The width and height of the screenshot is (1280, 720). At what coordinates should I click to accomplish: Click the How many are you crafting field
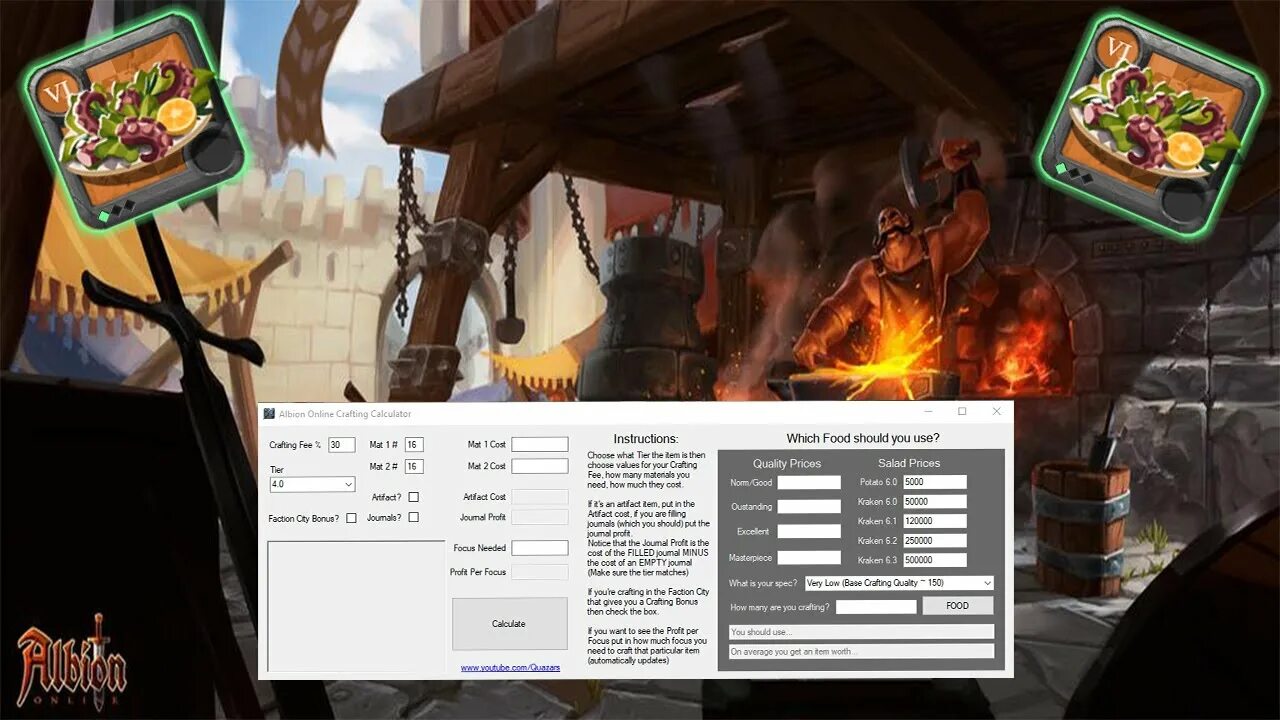(876, 607)
